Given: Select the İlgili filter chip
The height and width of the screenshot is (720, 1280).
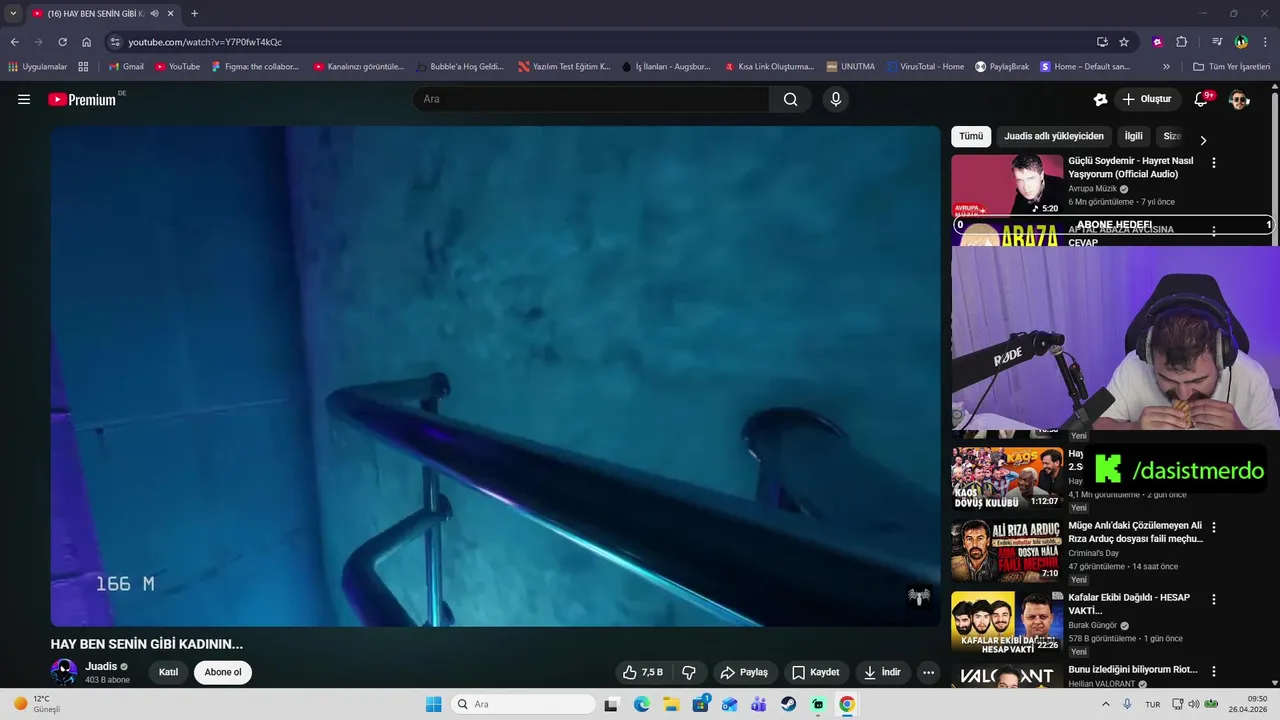Looking at the screenshot, I should (x=1133, y=136).
